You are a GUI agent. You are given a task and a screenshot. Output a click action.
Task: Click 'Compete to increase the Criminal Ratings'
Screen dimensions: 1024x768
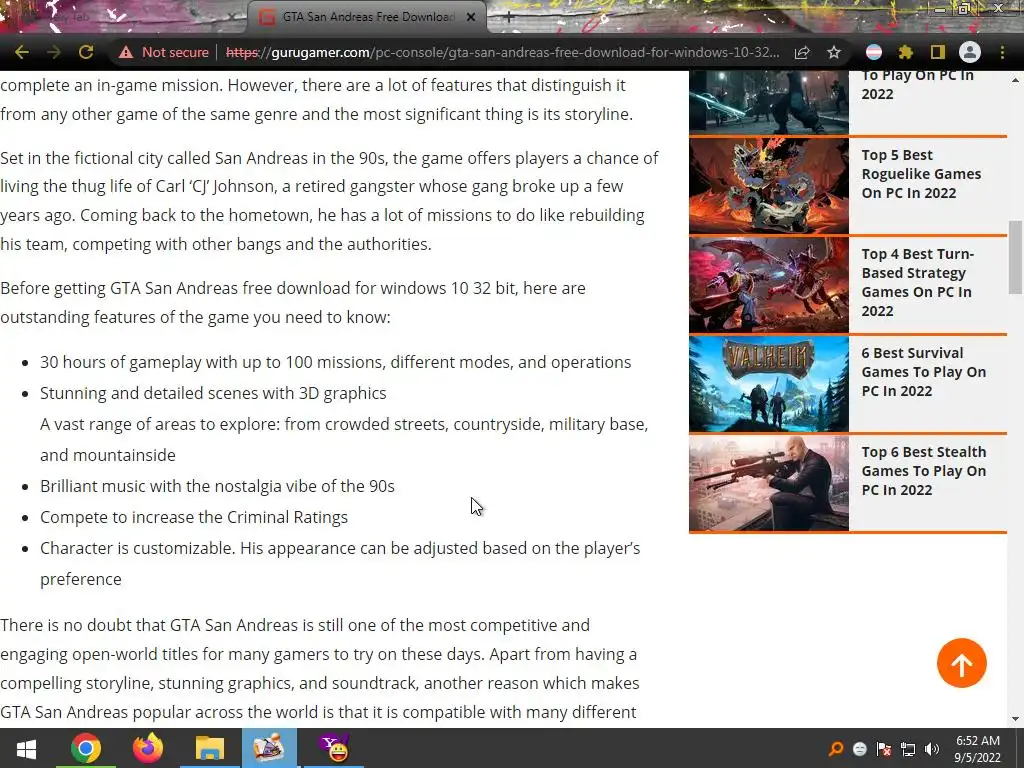pos(194,517)
